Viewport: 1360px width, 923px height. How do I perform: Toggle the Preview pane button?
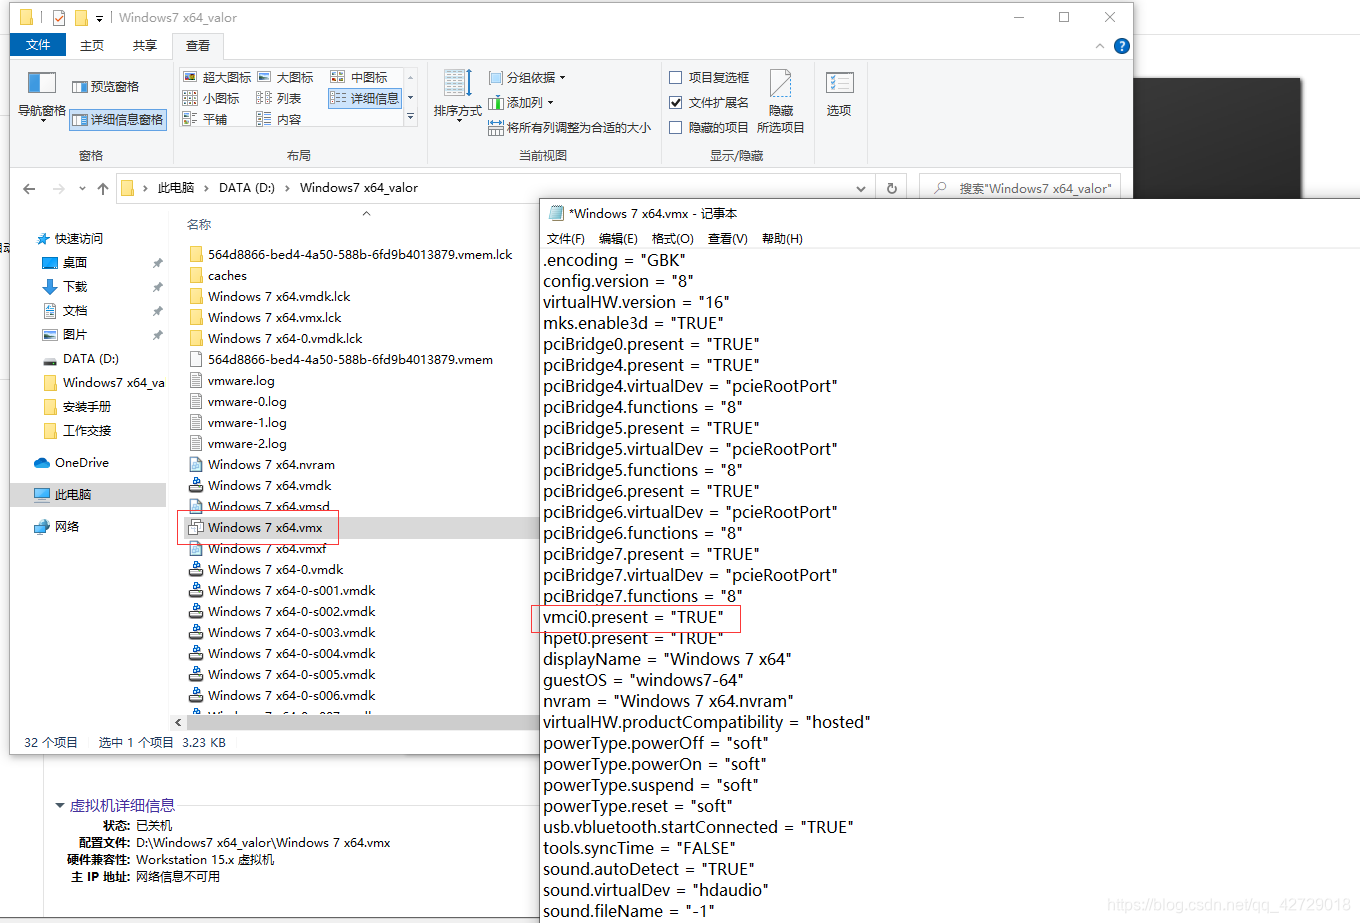coord(105,87)
